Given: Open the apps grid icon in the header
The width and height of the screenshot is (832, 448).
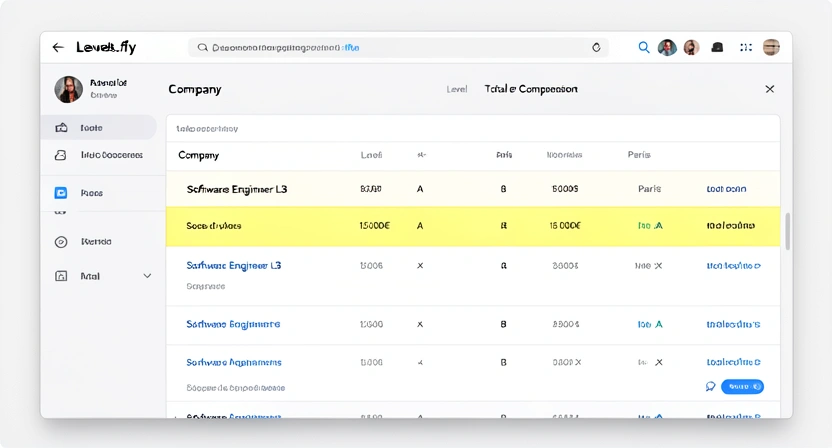Looking at the screenshot, I should click(745, 47).
